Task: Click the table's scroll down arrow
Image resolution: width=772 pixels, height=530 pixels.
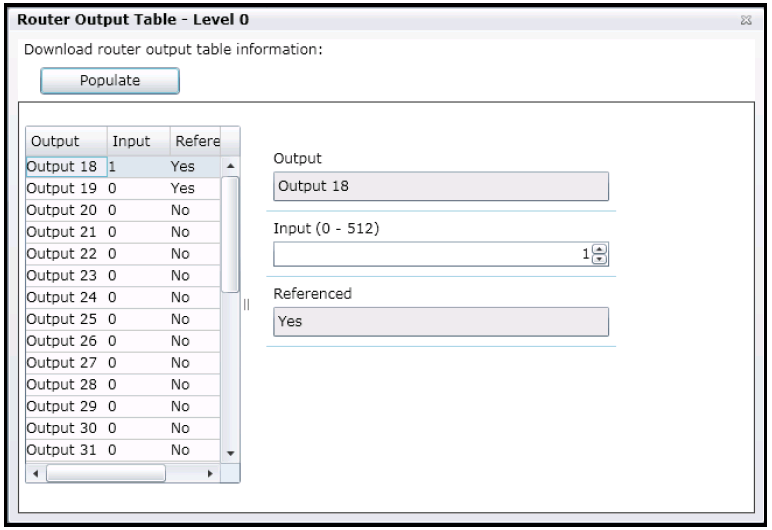Action: [230, 453]
